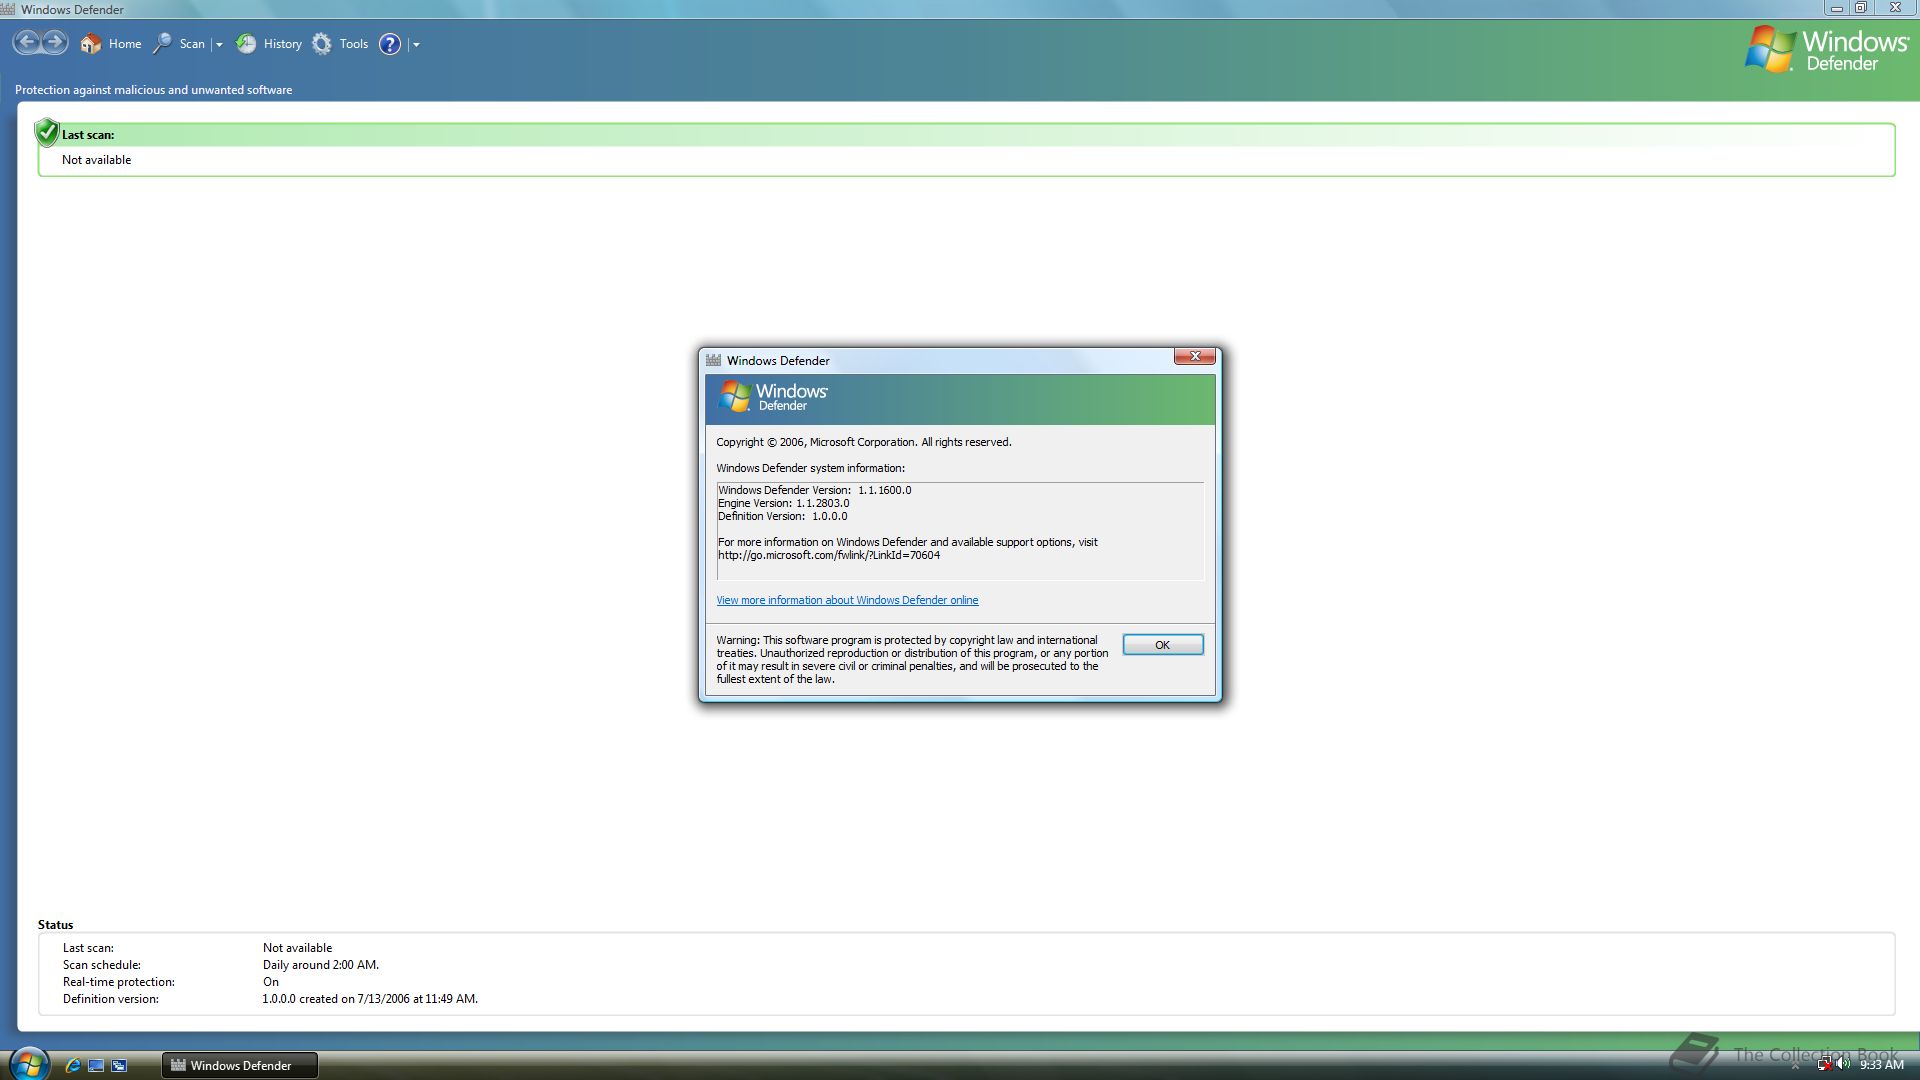Click the Status 'Last scan:' Not available value

297,948
